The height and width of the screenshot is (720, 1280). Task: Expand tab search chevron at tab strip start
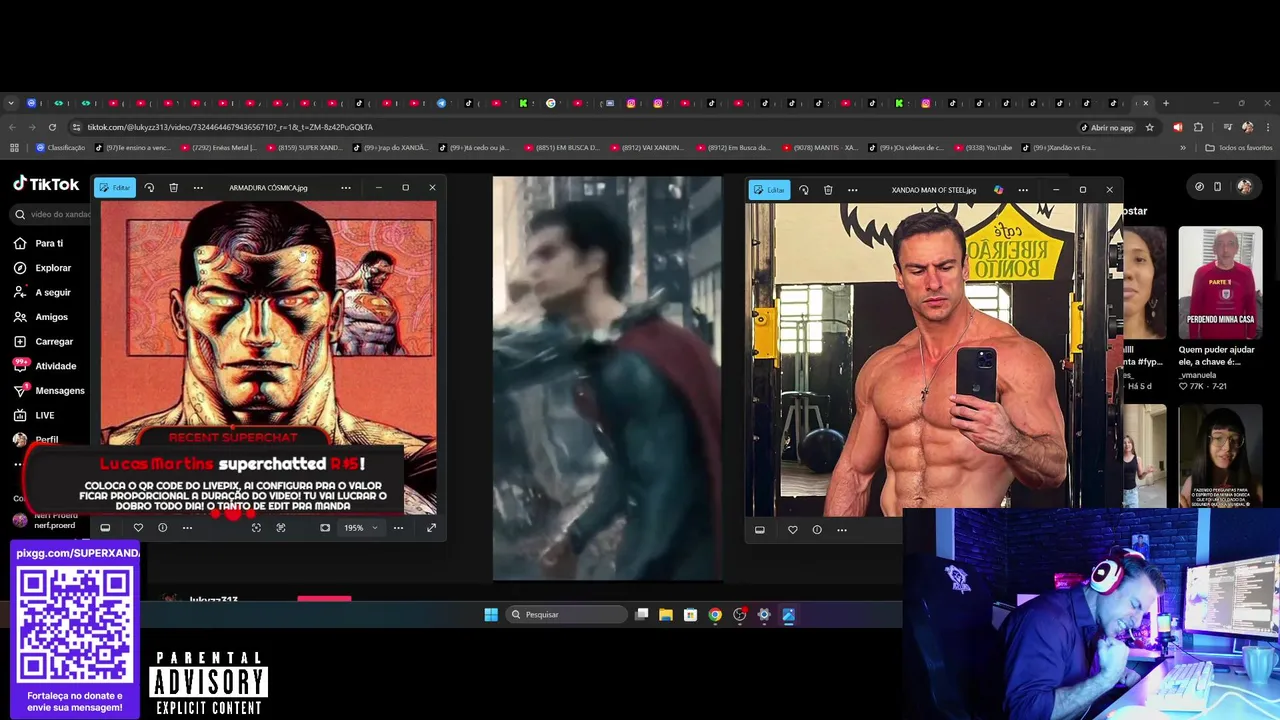click(11, 103)
